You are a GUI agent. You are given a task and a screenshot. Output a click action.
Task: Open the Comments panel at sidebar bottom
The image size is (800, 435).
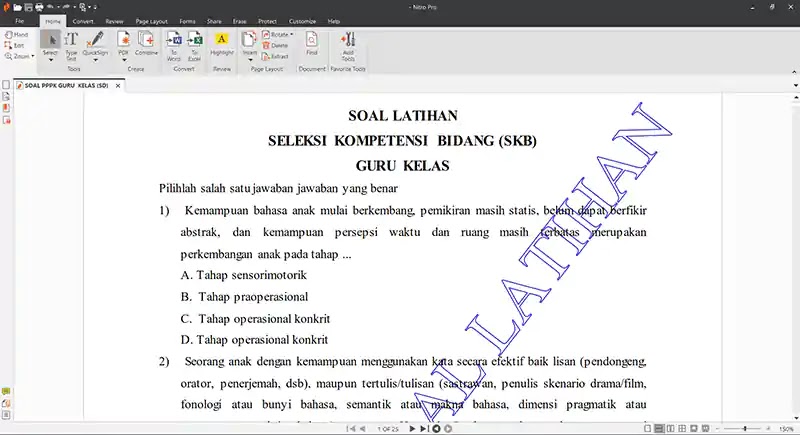click(x=6, y=392)
